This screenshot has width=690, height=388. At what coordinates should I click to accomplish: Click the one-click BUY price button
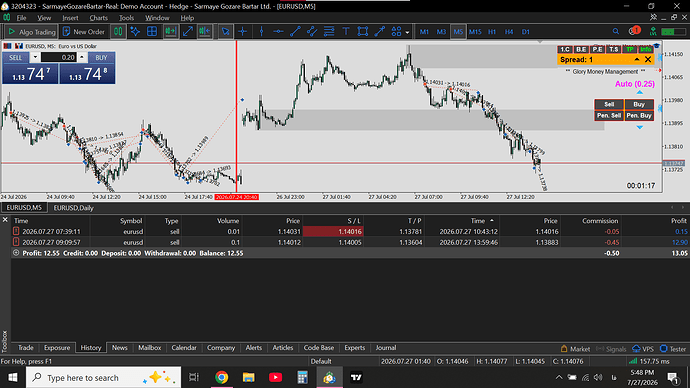pos(87,74)
